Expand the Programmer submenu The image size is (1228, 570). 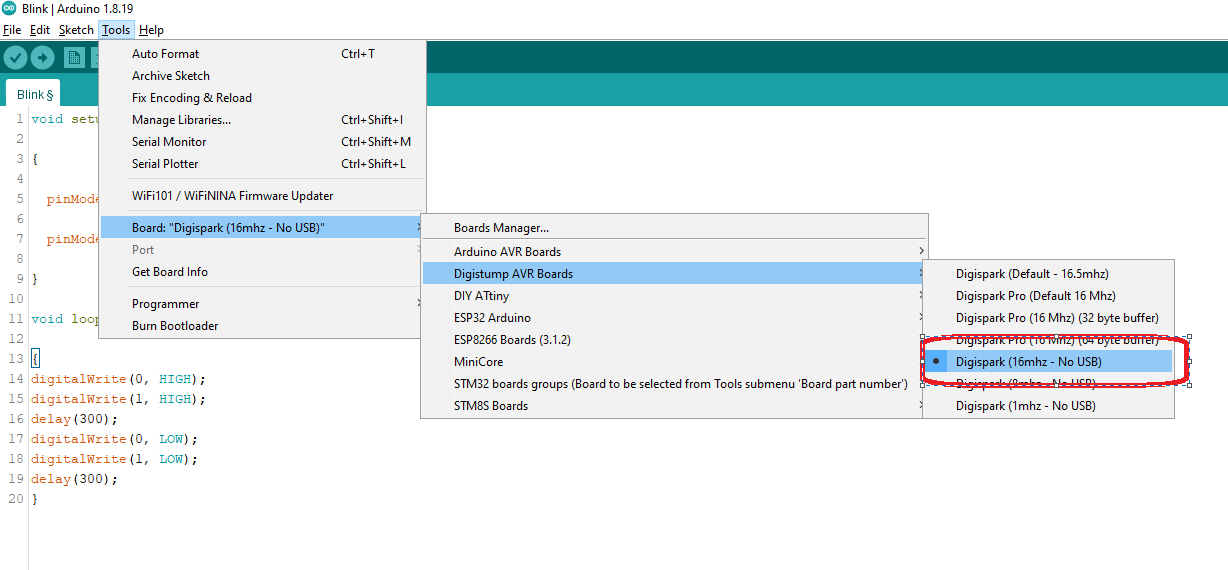[x=263, y=304]
